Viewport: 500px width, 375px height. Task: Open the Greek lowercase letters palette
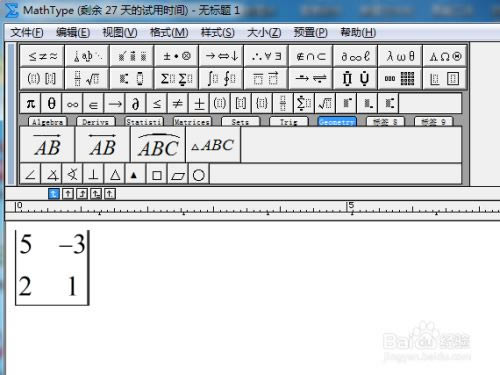click(400, 56)
